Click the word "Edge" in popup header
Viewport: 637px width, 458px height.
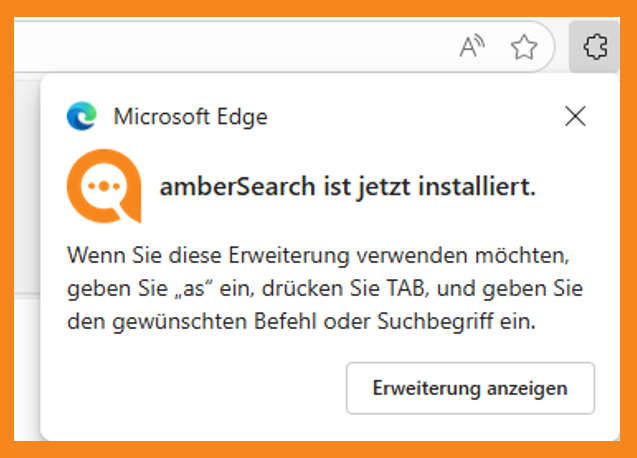242,118
